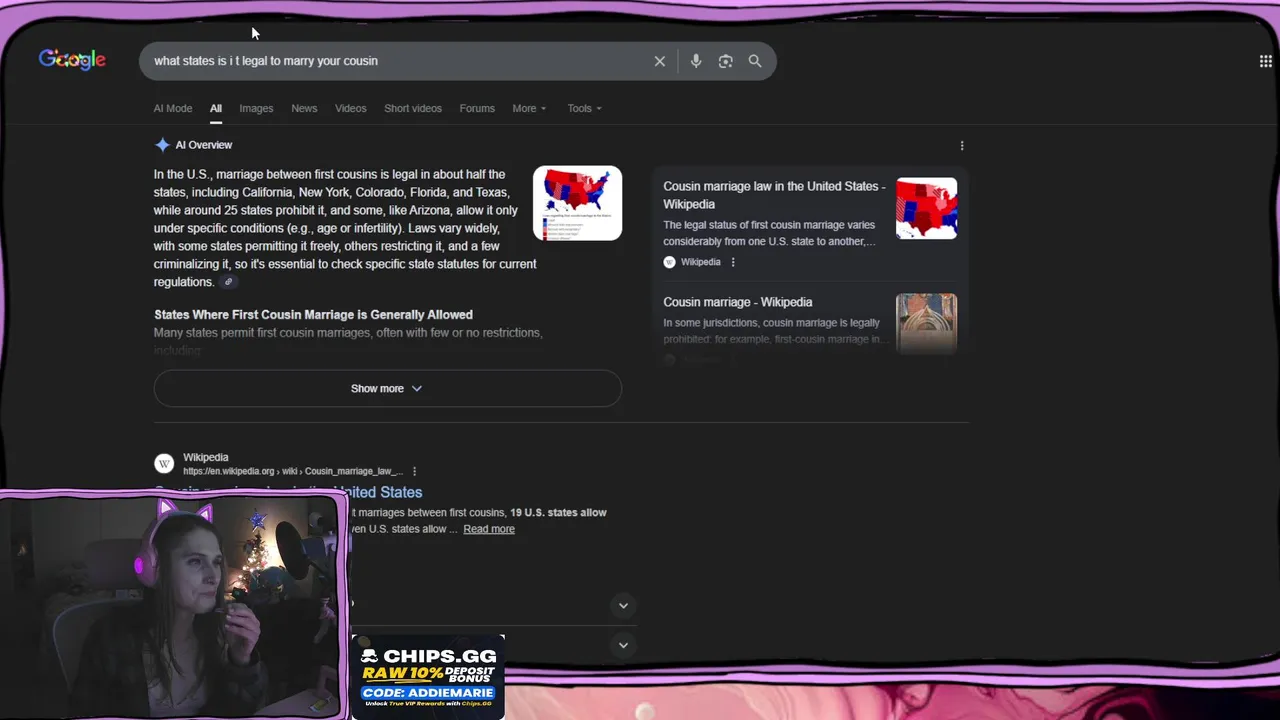Viewport: 1280px width, 720px height.
Task: Expand the first collapsed question chevron
Action: pos(623,605)
